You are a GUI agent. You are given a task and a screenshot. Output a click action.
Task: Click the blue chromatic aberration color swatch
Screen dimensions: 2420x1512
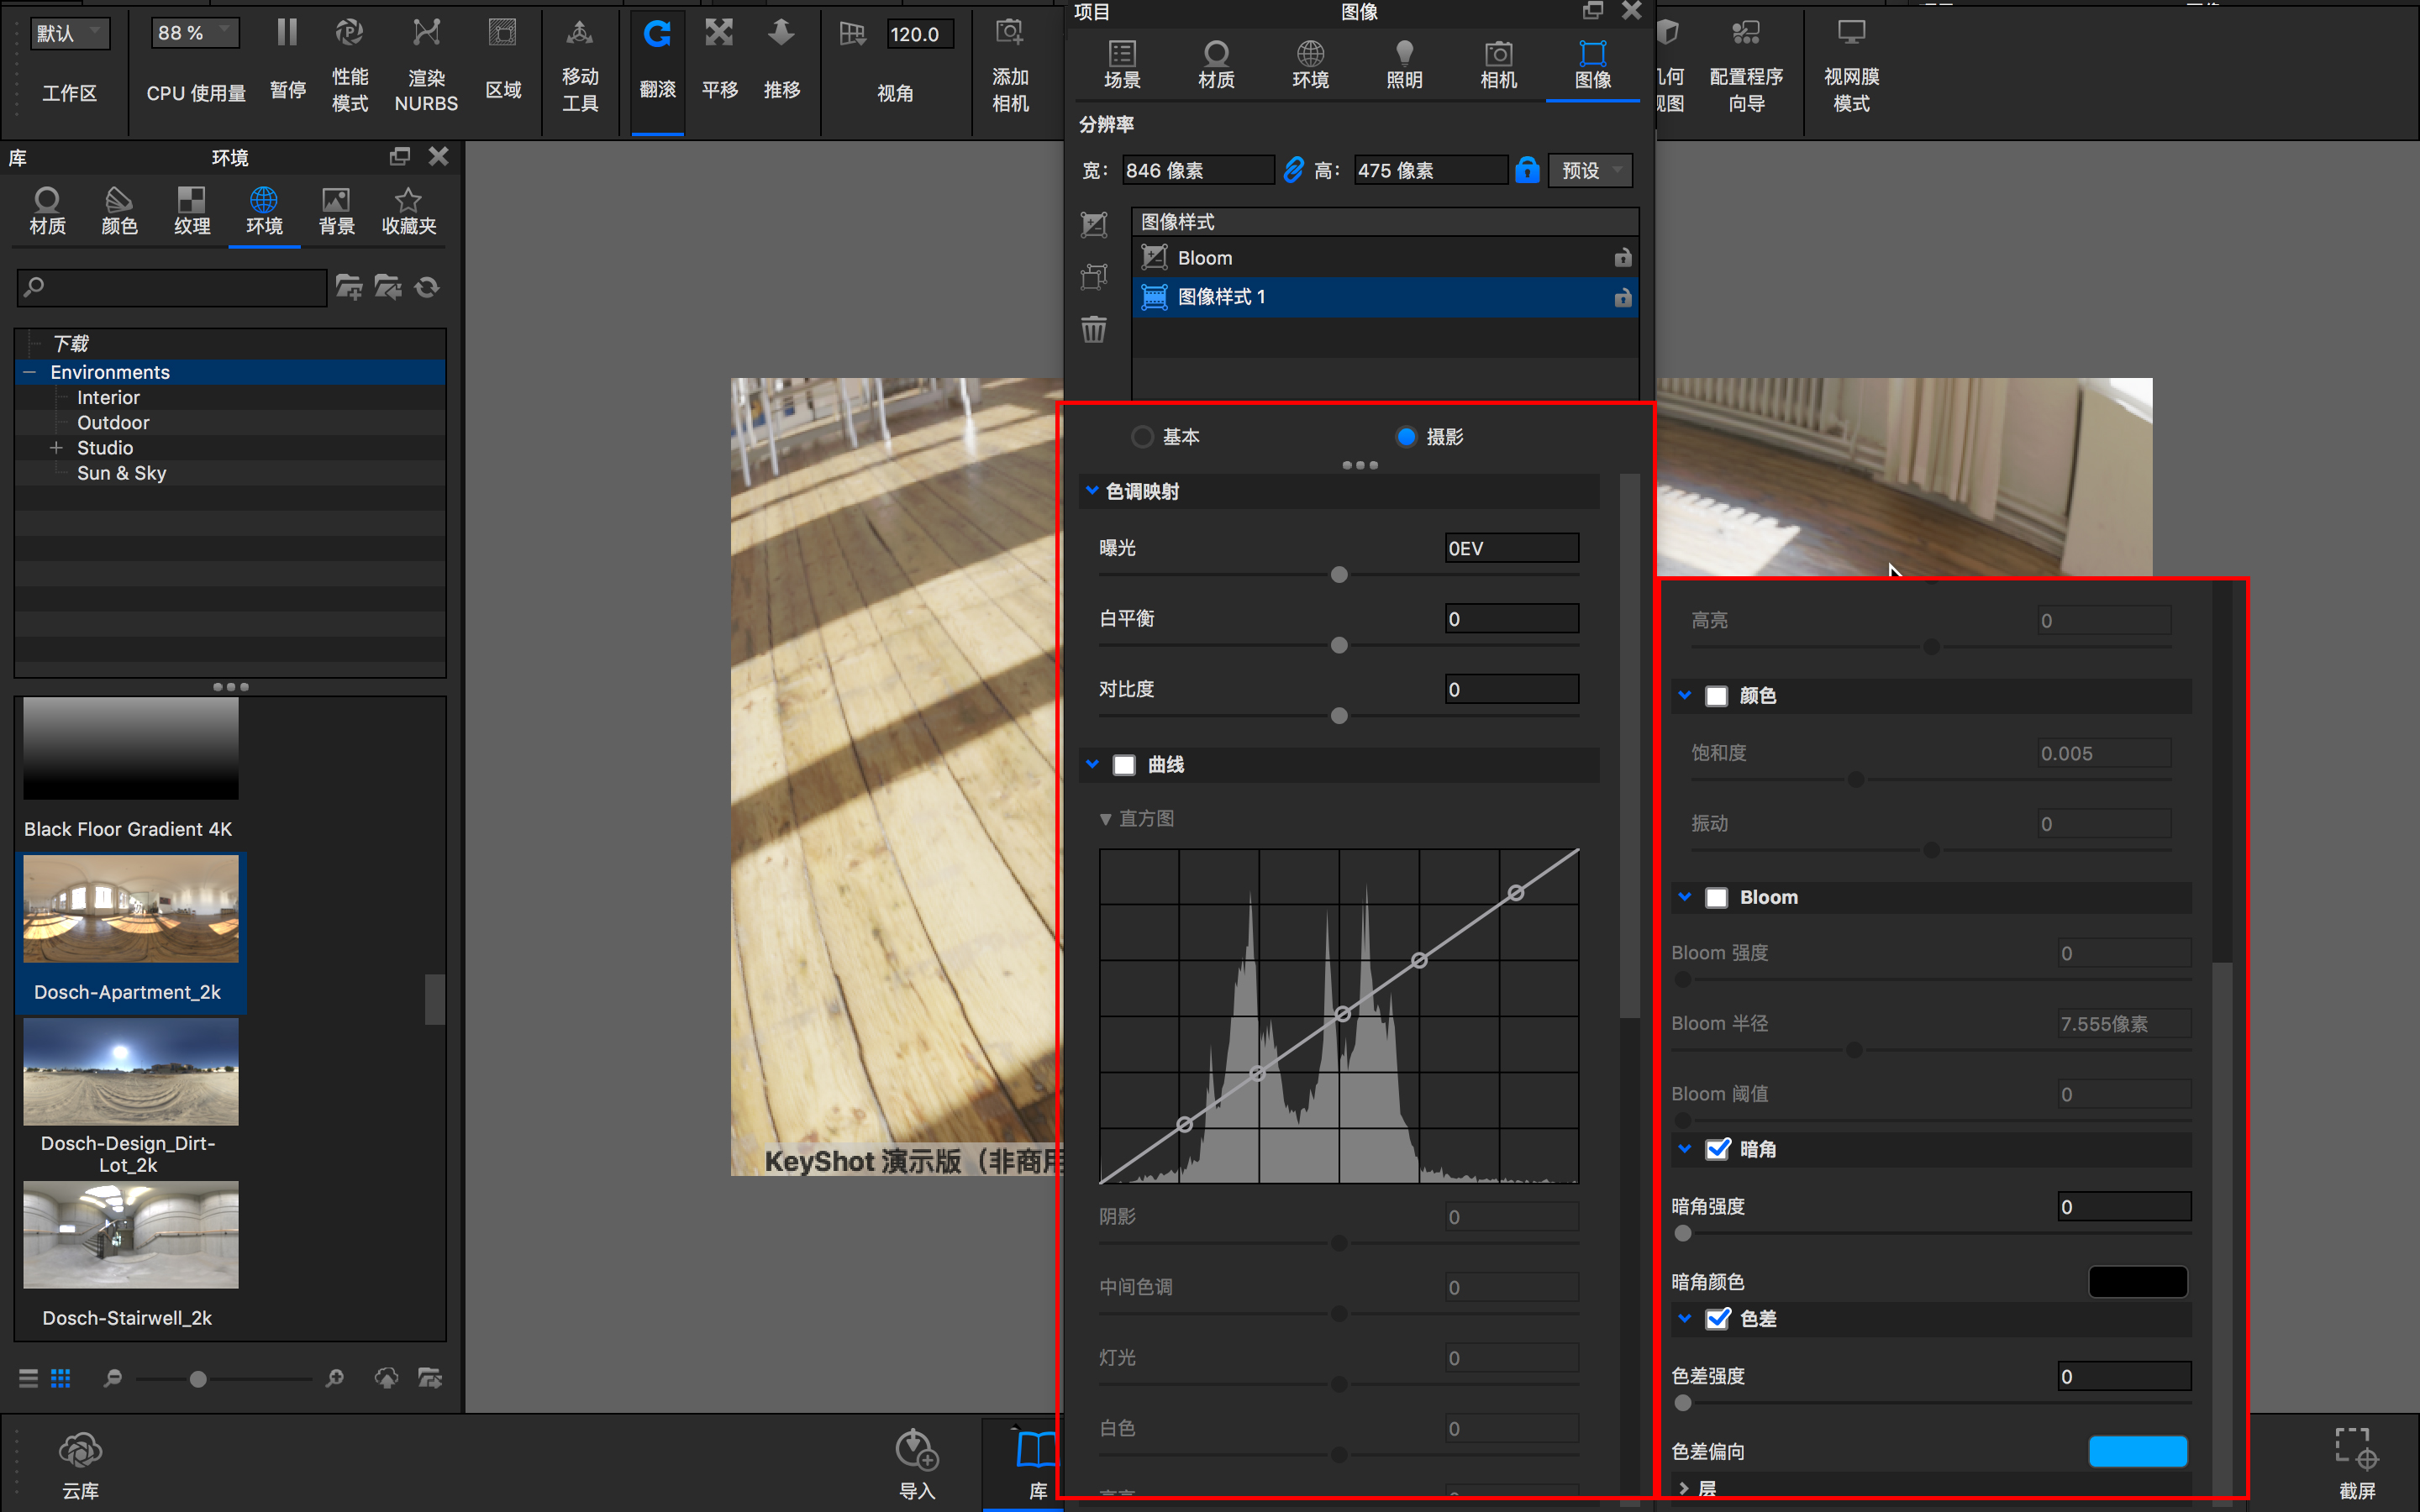[x=2137, y=1451]
